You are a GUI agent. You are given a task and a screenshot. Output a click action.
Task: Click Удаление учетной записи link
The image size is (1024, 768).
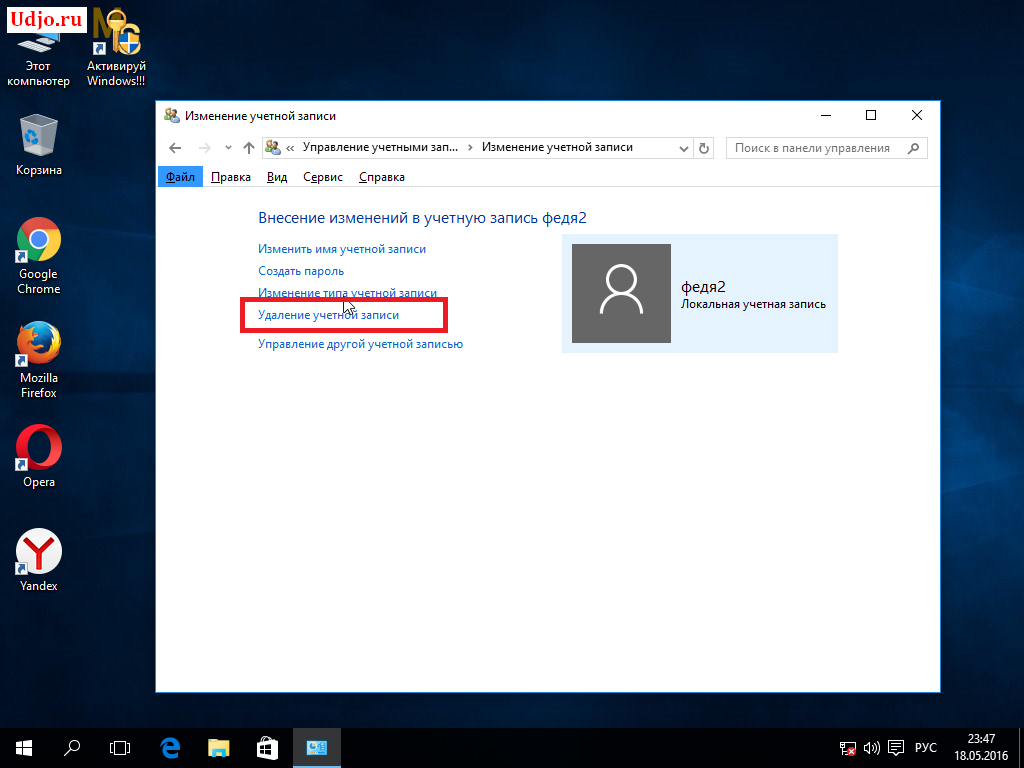tap(328, 315)
